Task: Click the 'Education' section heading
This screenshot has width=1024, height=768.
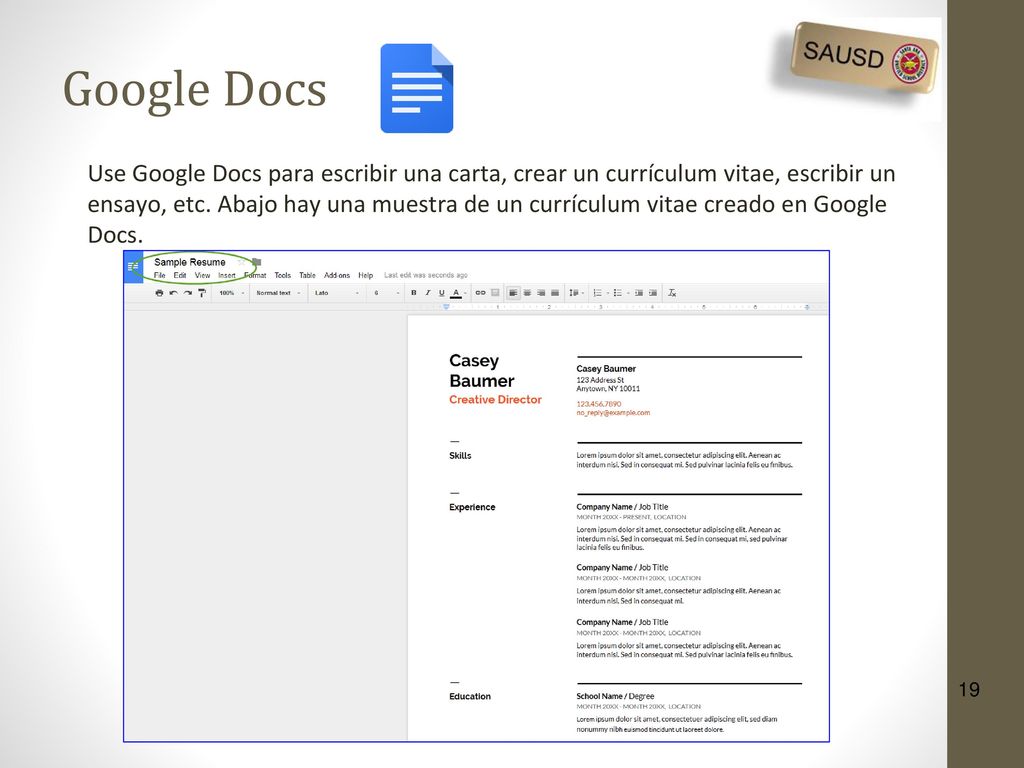Action: 470,696
